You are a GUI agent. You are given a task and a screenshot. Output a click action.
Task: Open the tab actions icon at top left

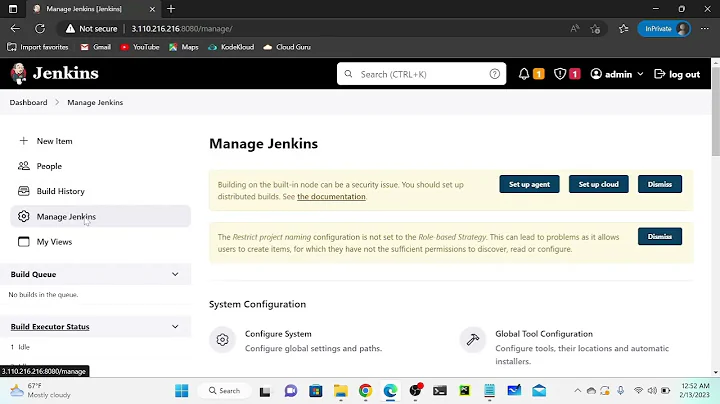(13, 9)
